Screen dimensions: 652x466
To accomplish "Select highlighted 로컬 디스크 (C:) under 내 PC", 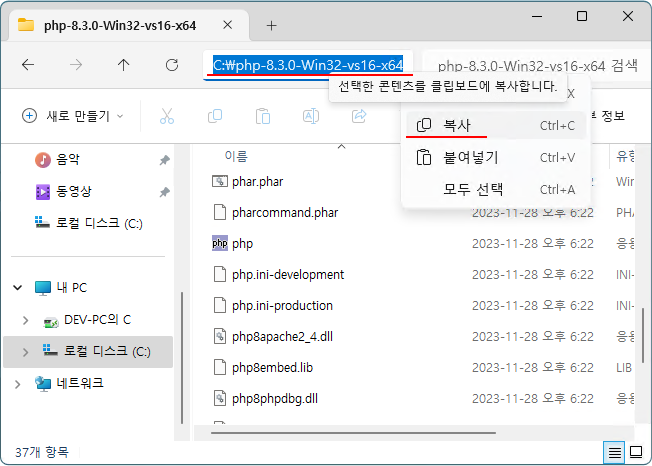I will [88, 352].
